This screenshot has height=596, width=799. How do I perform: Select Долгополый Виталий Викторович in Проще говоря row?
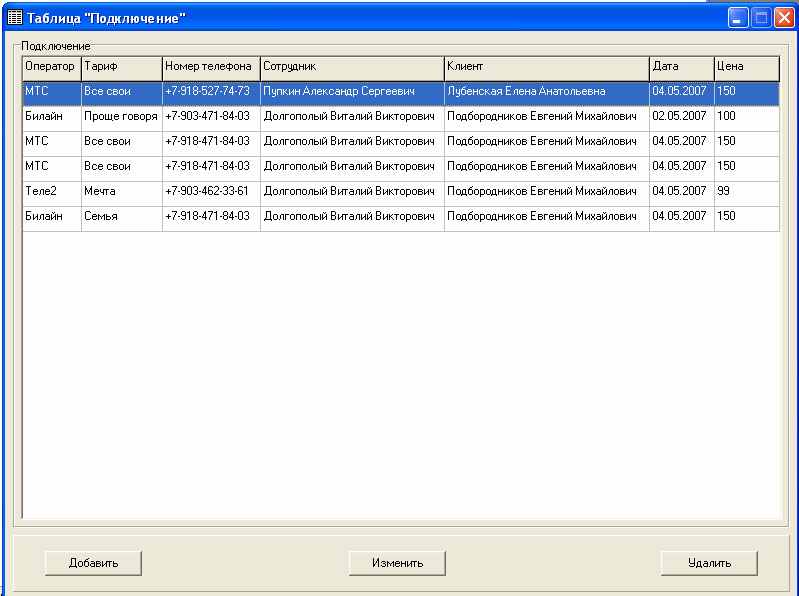[352, 119]
